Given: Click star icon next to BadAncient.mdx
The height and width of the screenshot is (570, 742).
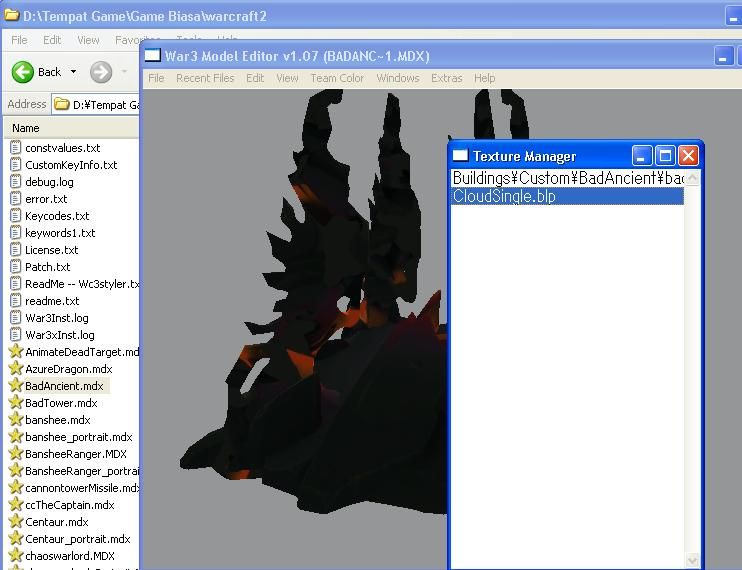Looking at the screenshot, I should click(x=16, y=386).
